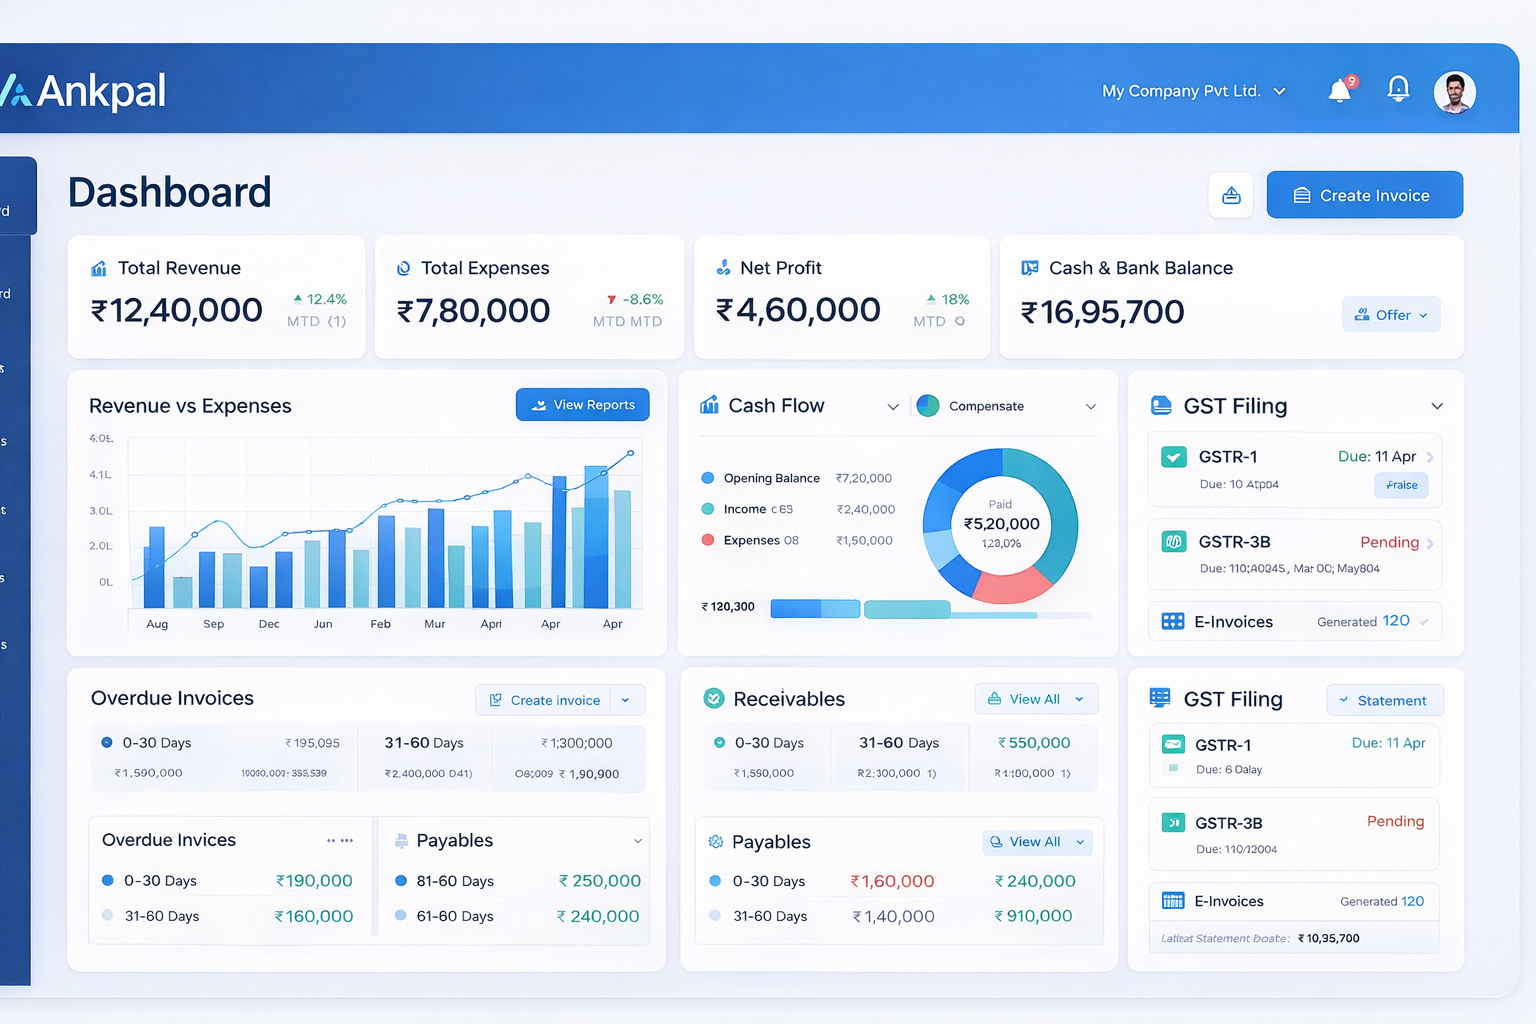This screenshot has width=1536, height=1024.
Task: Click the GST Filing document icon
Action: point(1160,405)
